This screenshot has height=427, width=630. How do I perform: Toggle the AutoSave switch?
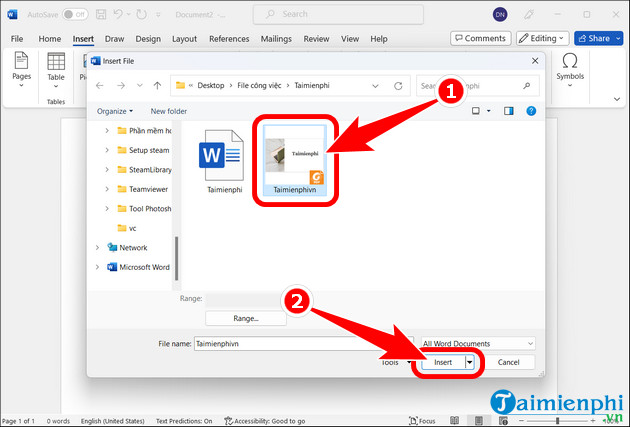pos(75,14)
